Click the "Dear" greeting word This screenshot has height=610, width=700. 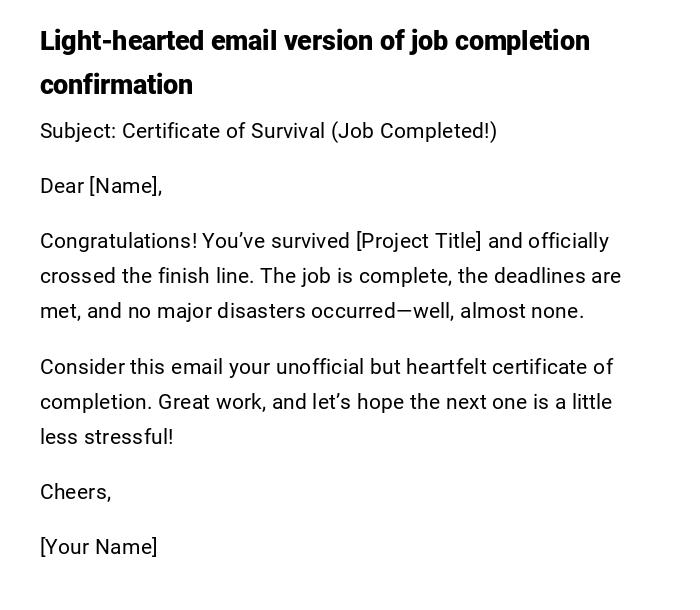[62, 186]
